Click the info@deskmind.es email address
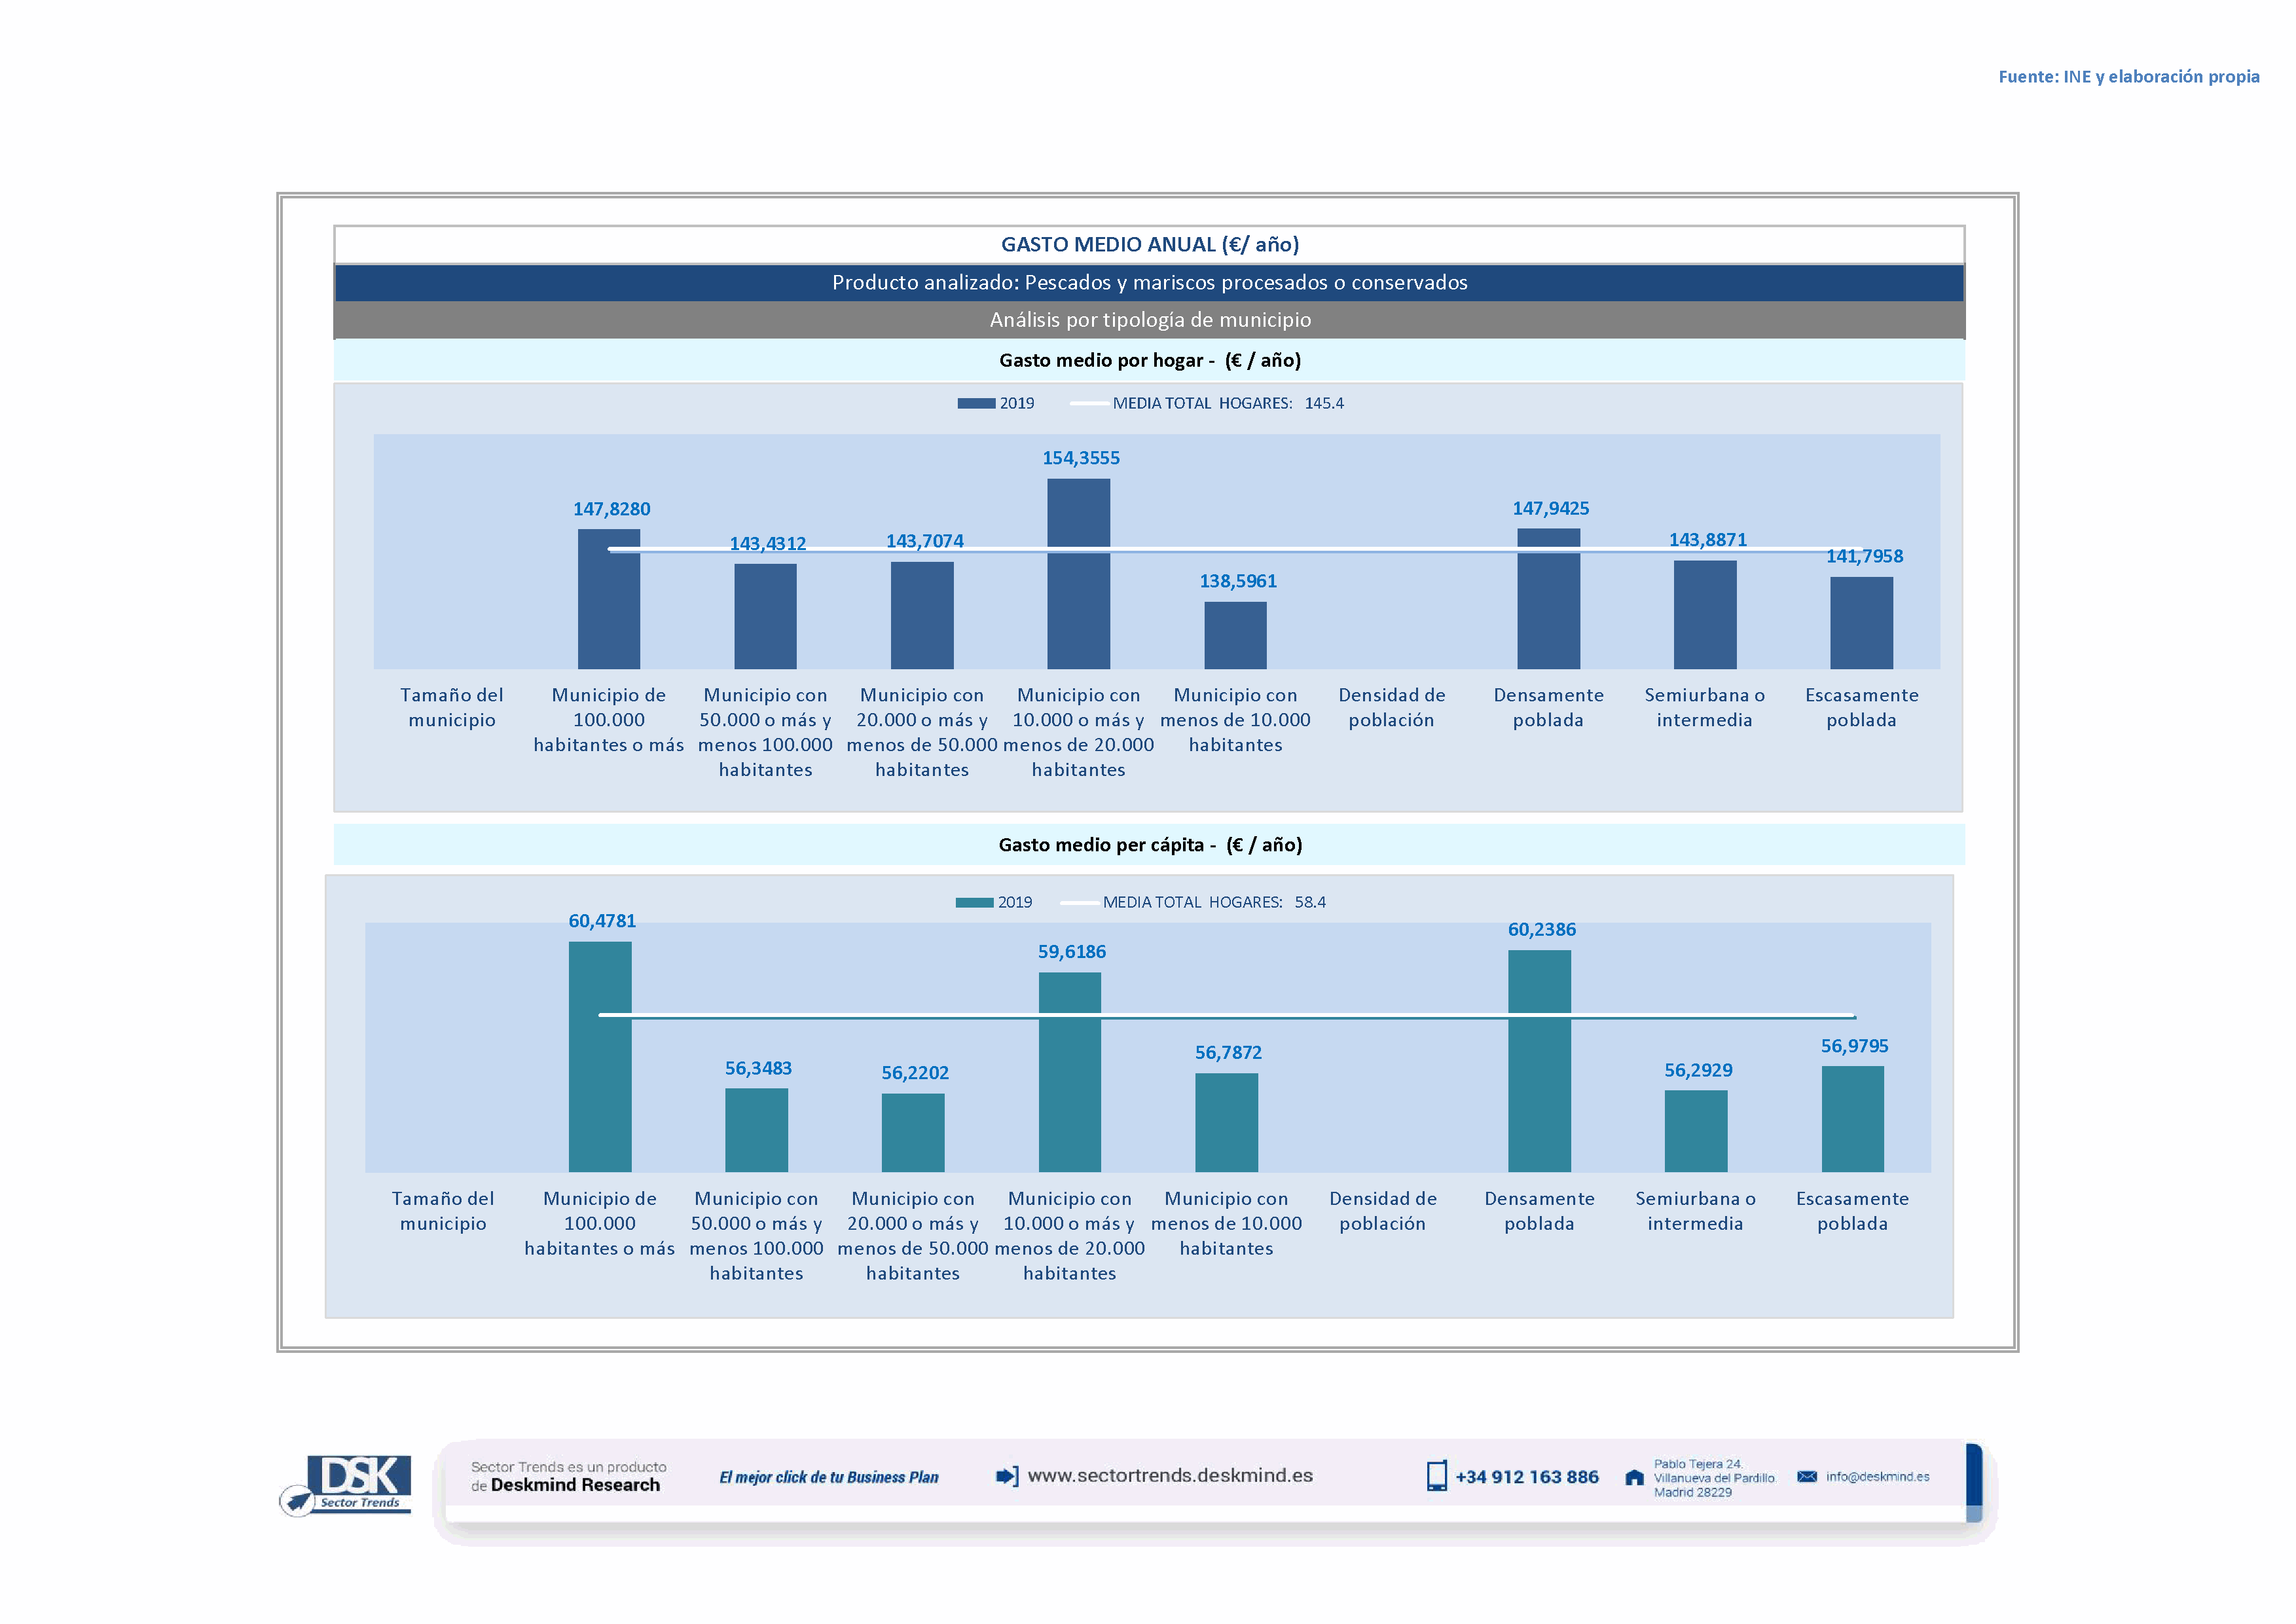The image size is (2296, 1624). pos(1877,1476)
